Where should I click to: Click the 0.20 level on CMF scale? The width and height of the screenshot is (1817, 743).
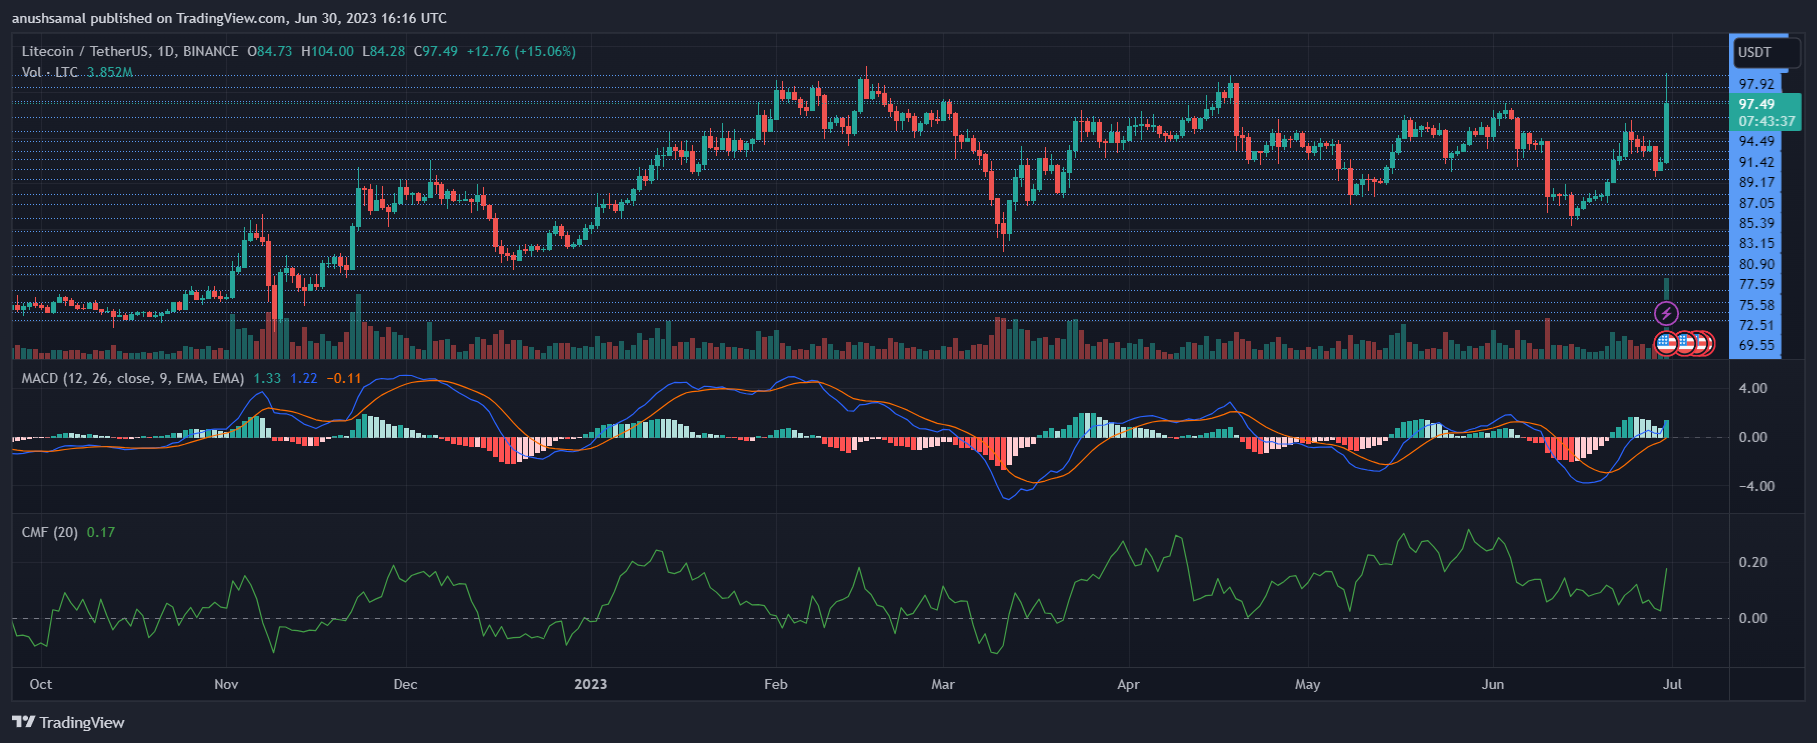tap(1753, 562)
